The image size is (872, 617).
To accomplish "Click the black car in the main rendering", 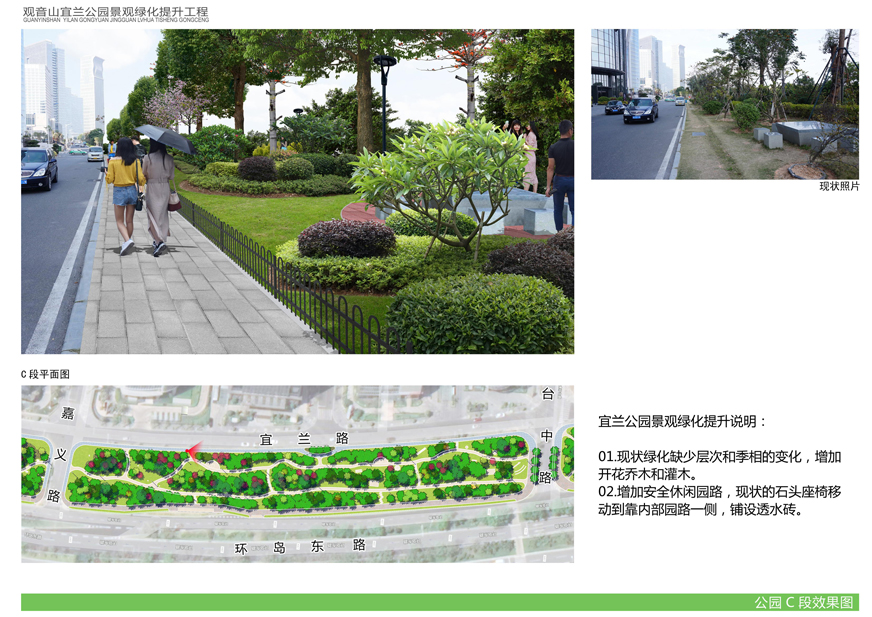I will pos(38,168).
